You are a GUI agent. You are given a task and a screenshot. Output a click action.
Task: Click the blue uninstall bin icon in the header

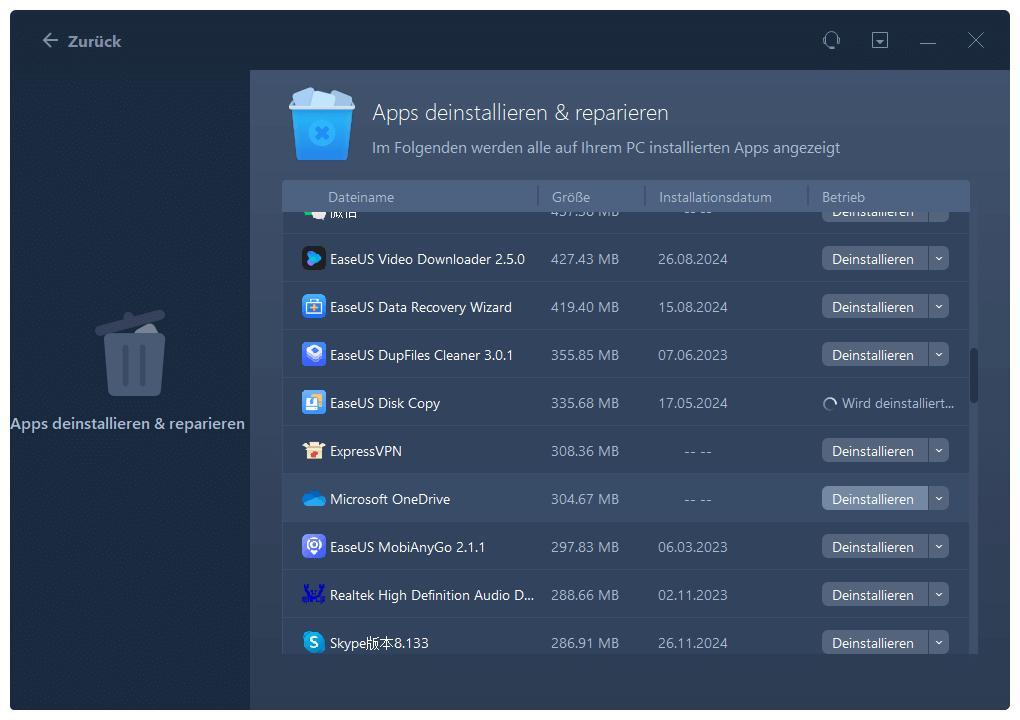pos(322,124)
